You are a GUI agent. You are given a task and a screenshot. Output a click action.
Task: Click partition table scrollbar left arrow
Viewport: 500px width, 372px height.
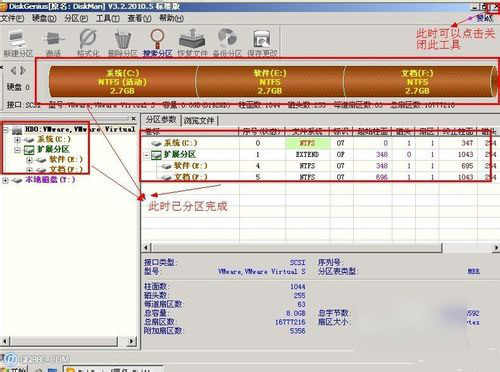point(146,248)
